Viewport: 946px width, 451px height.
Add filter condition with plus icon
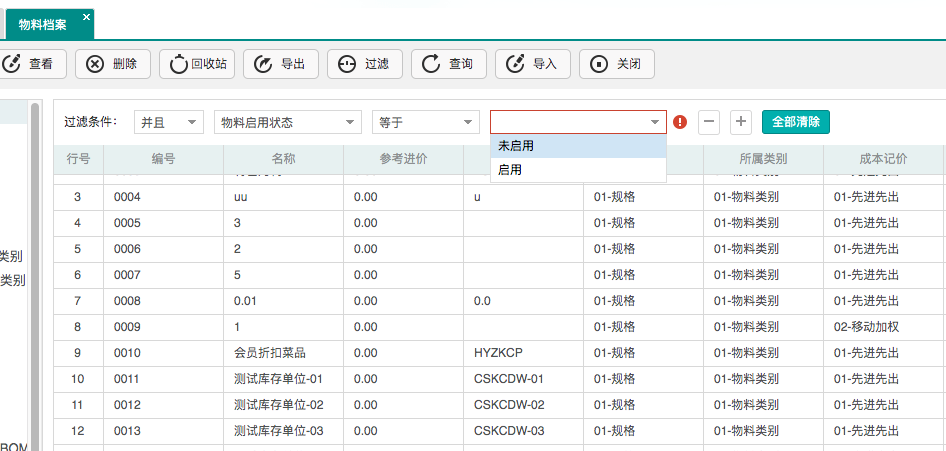(741, 122)
